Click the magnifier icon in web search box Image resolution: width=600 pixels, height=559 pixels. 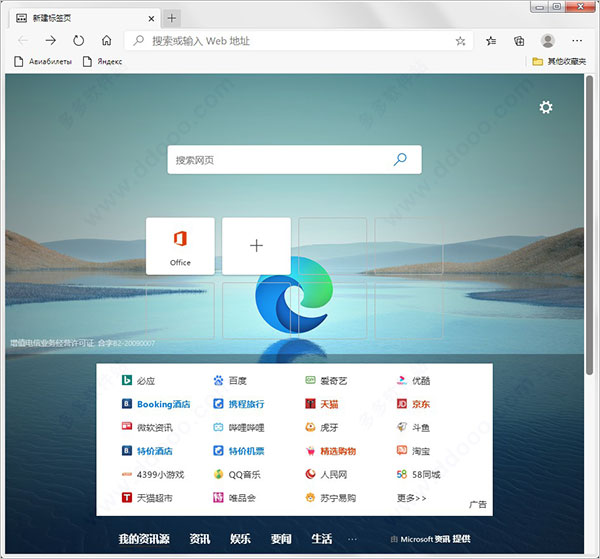point(400,159)
